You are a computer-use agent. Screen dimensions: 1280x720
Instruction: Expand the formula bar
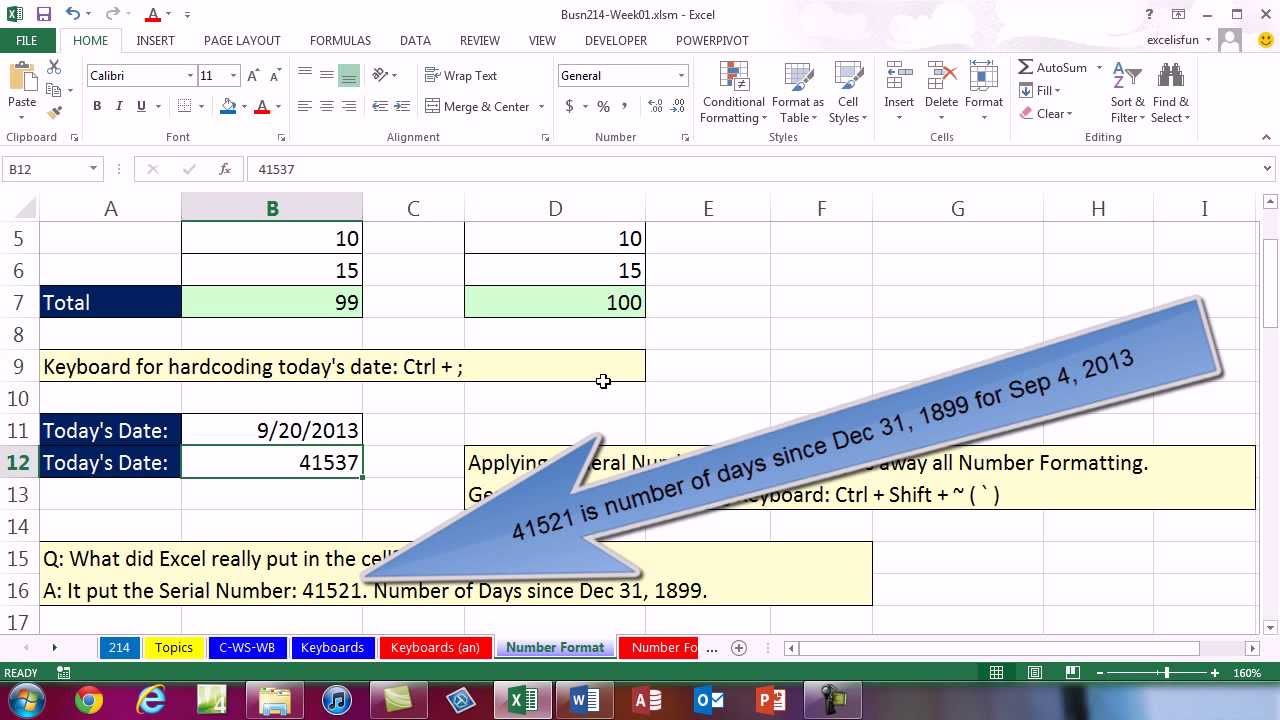pos(1268,169)
